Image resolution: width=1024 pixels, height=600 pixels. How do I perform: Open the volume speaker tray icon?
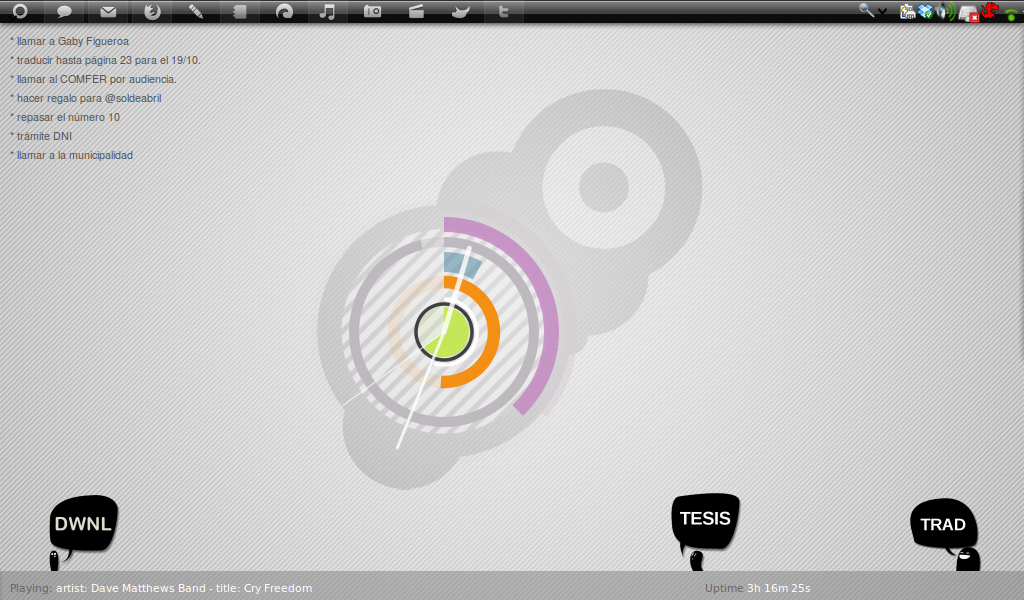coord(946,12)
